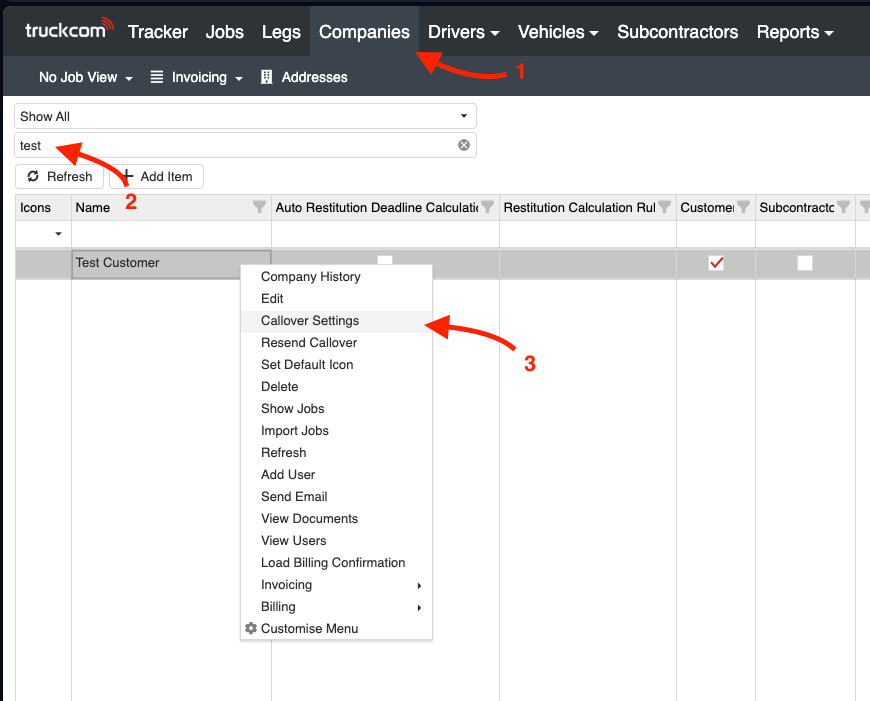Open the Companies tab
Viewport: 870px width, 701px height.
[x=364, y=32]
